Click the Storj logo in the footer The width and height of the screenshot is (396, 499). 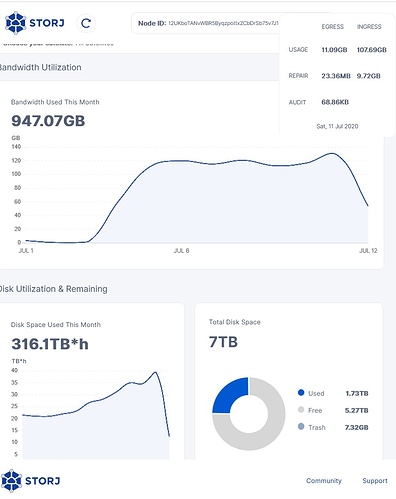31,481
